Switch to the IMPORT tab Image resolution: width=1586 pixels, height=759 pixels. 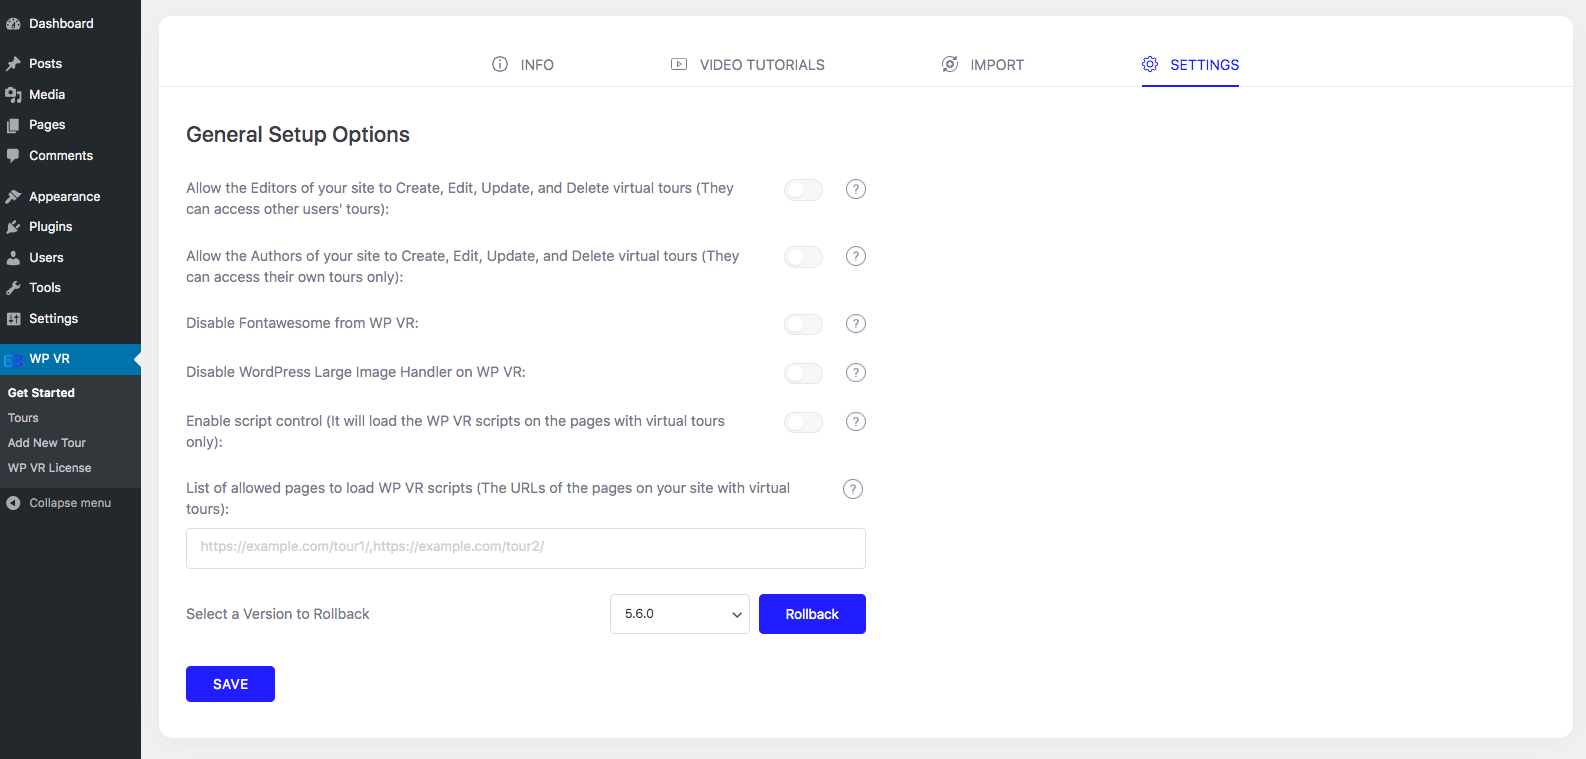[983, 64]
